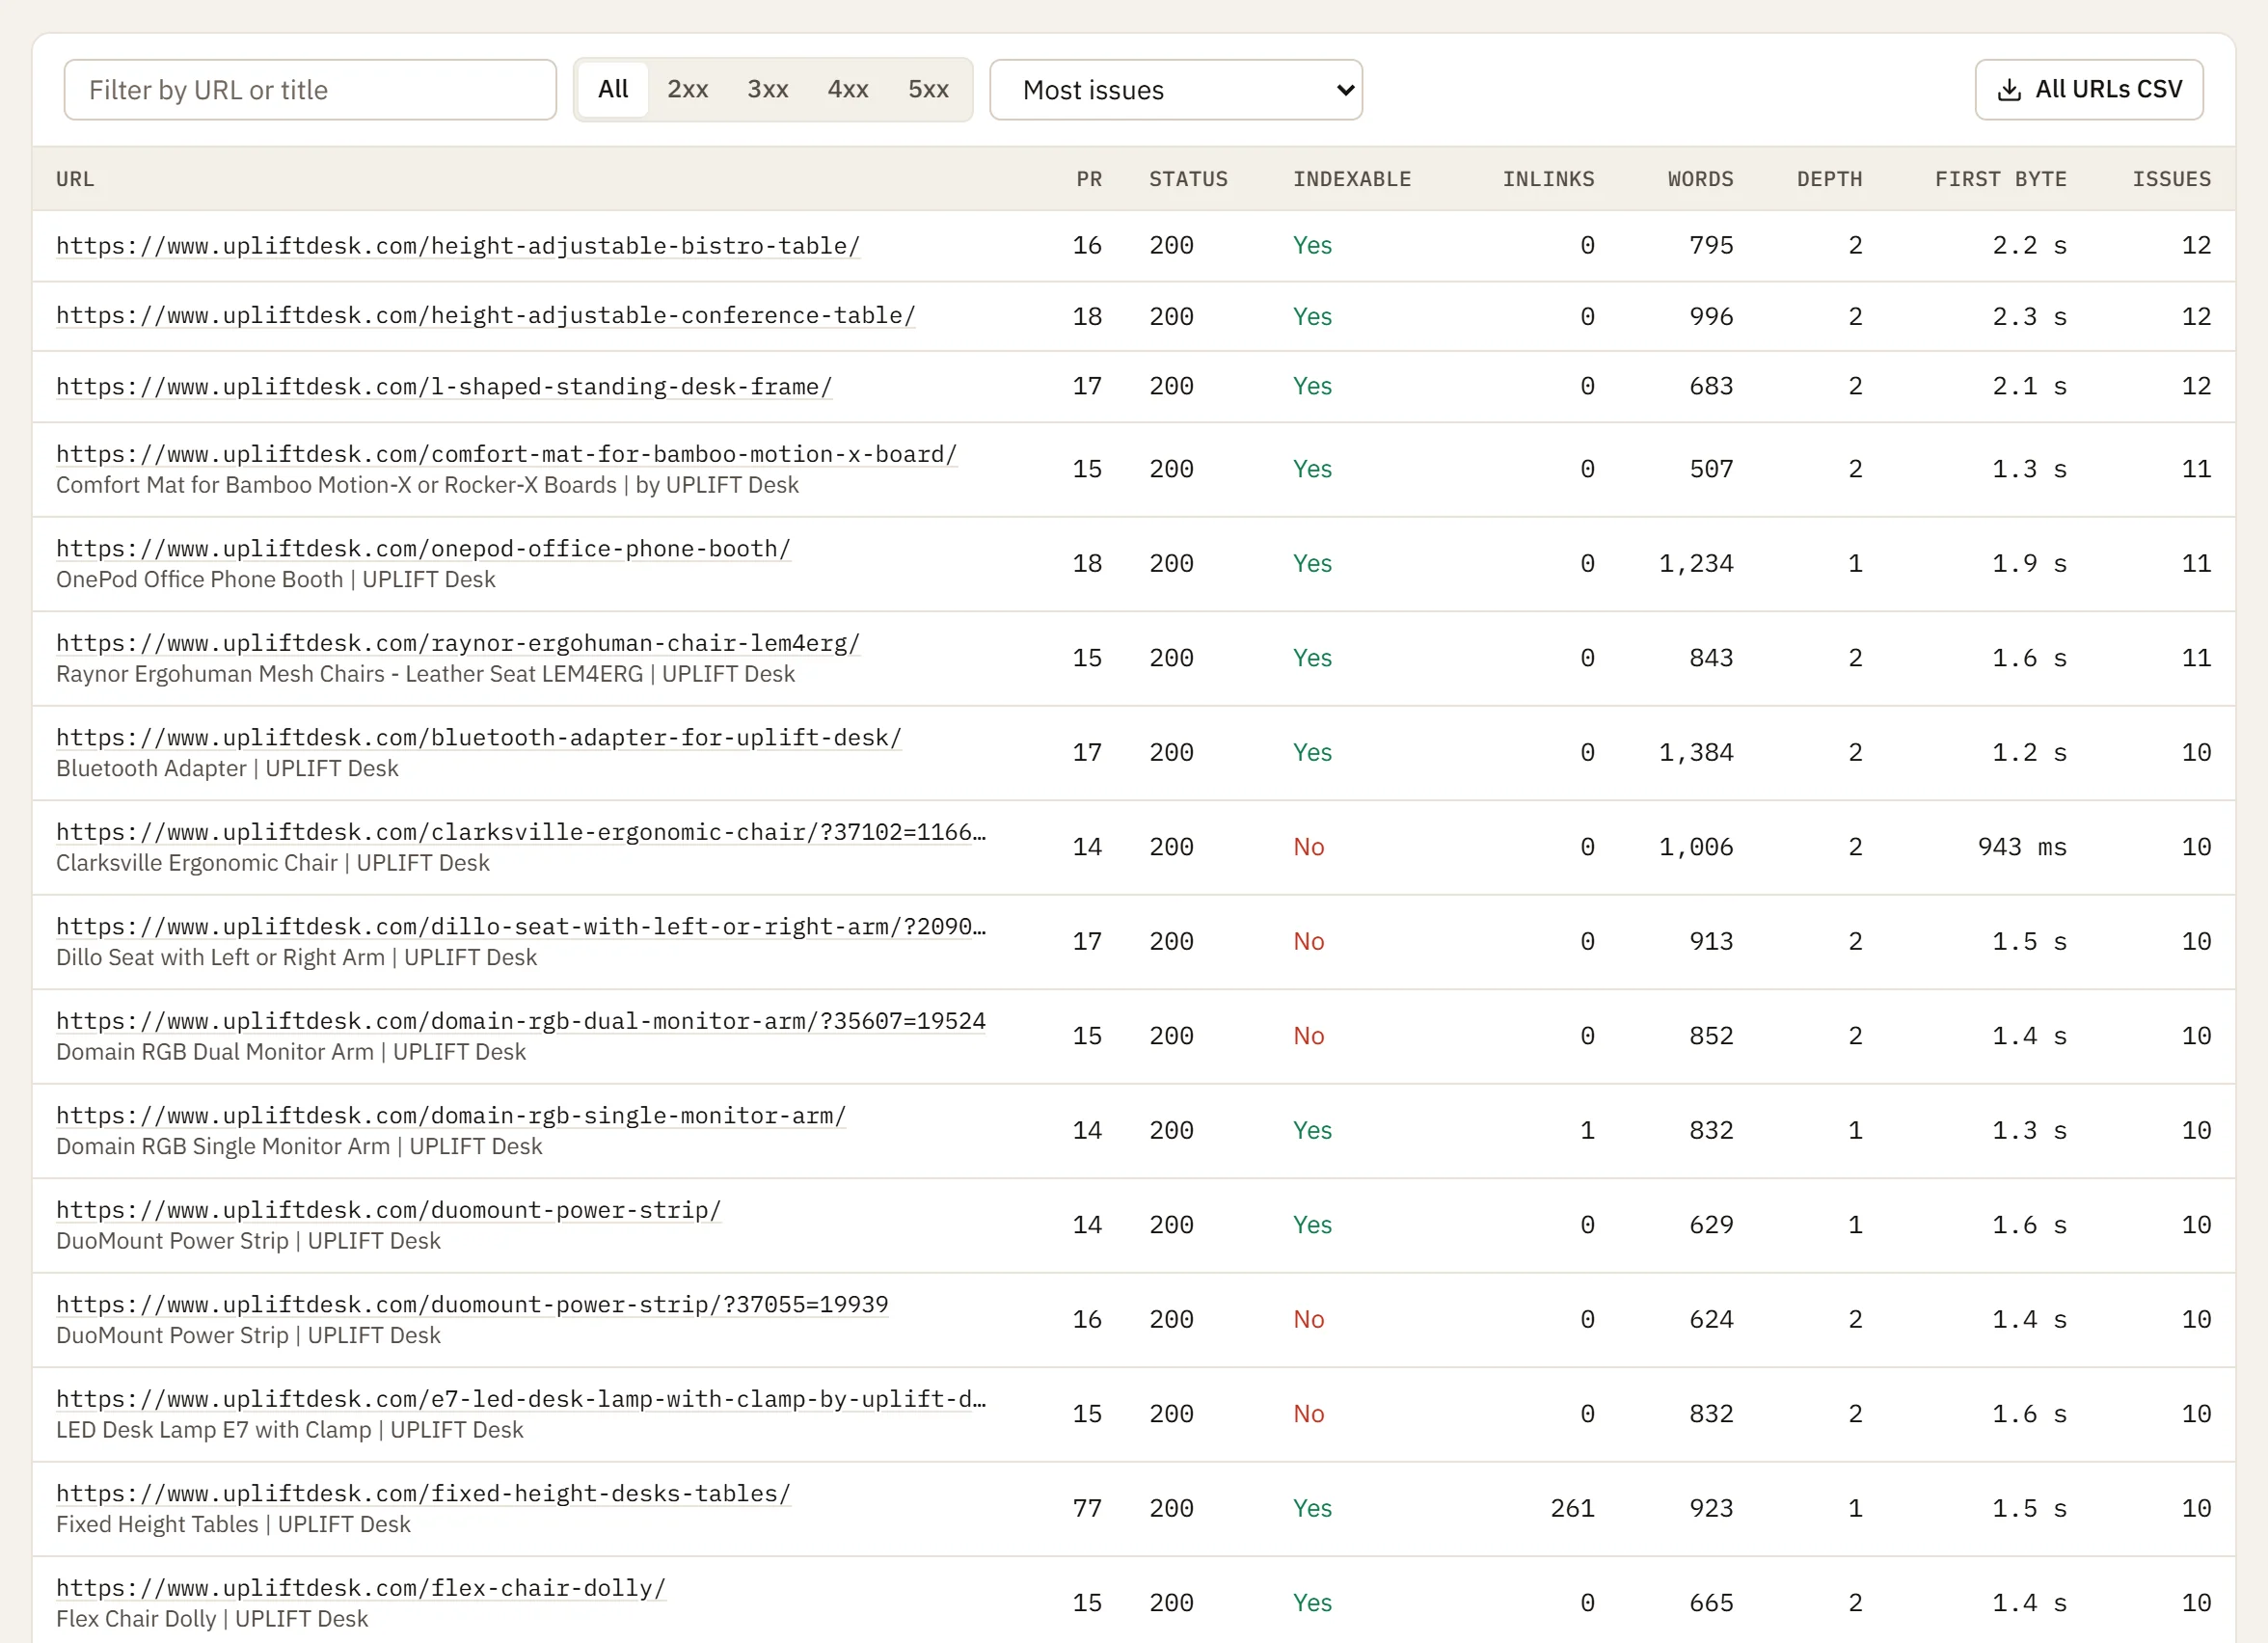
Task: Open the comfort-mat-for-bamboo-motion-x-board URL
Action: 507,454
